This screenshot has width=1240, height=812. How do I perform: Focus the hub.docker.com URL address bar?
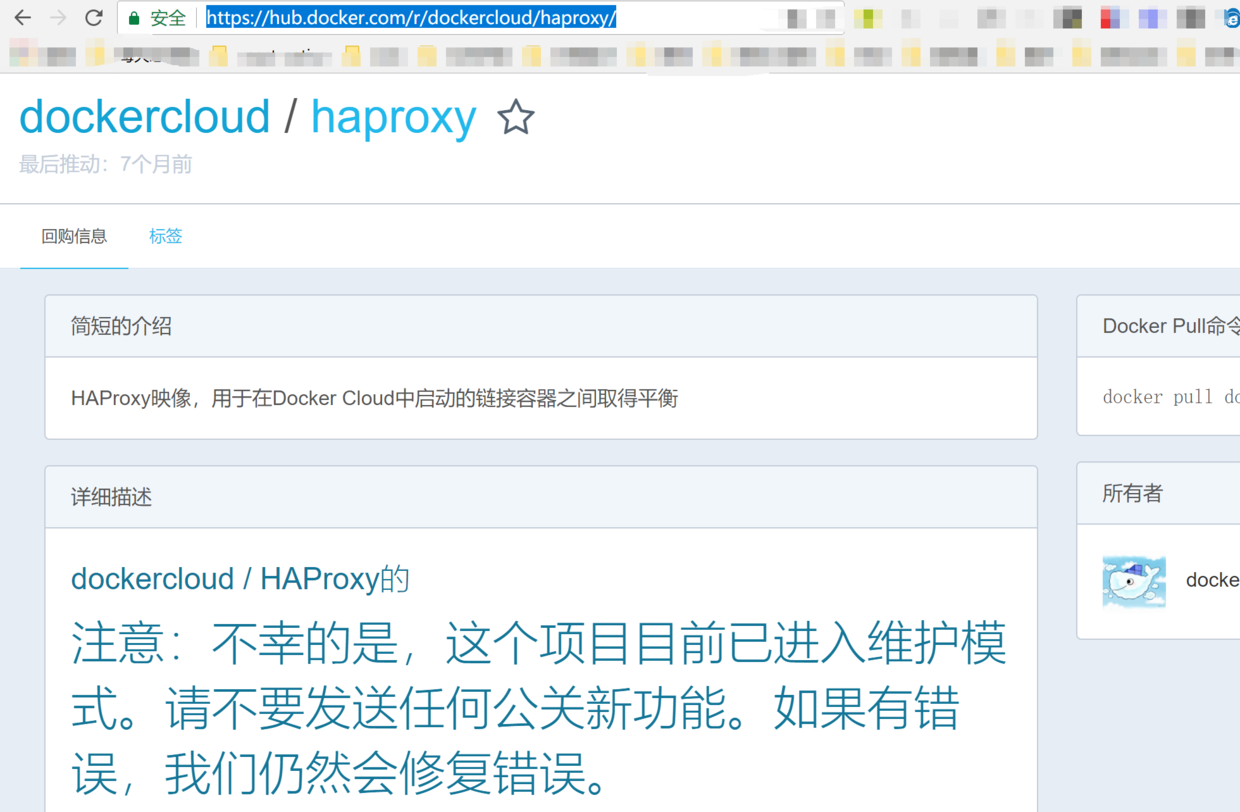480,18
